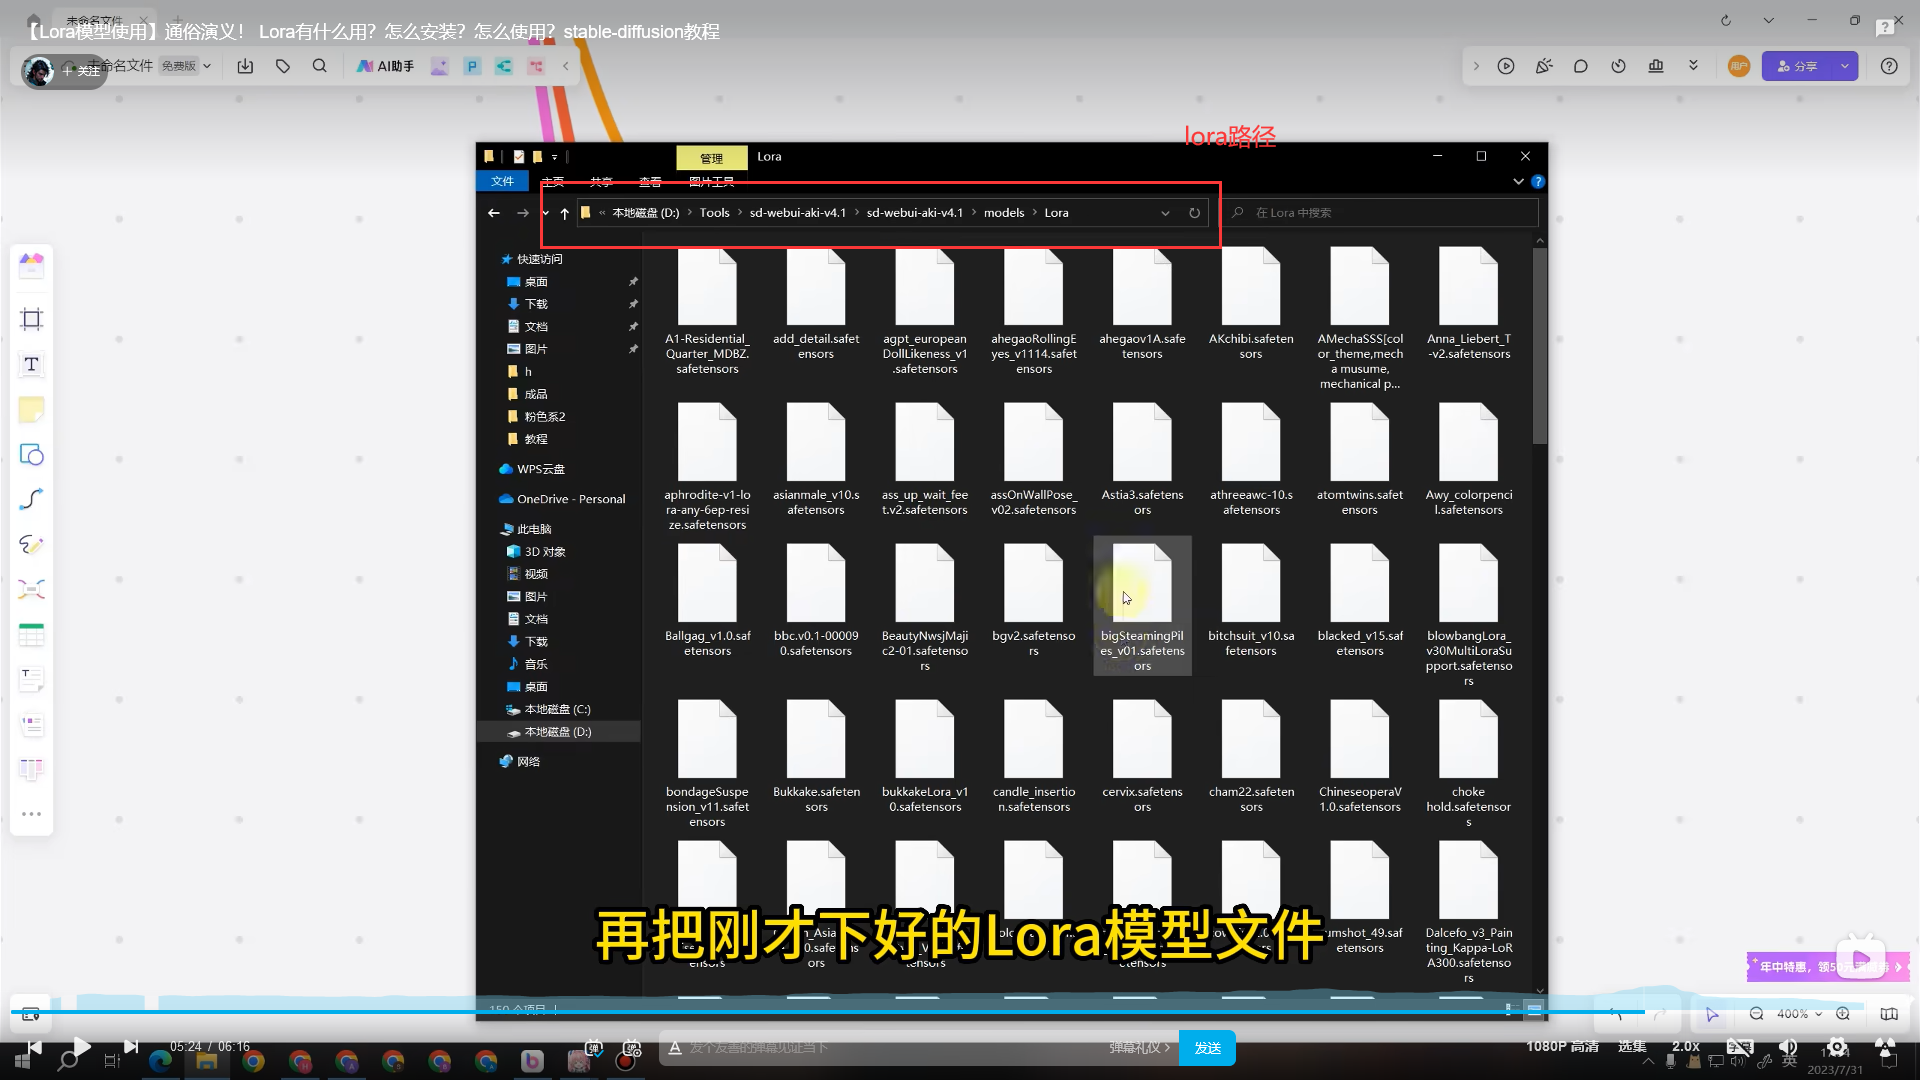Select the frame tool in left sidebar
1920x1080 pixels.
31,319
